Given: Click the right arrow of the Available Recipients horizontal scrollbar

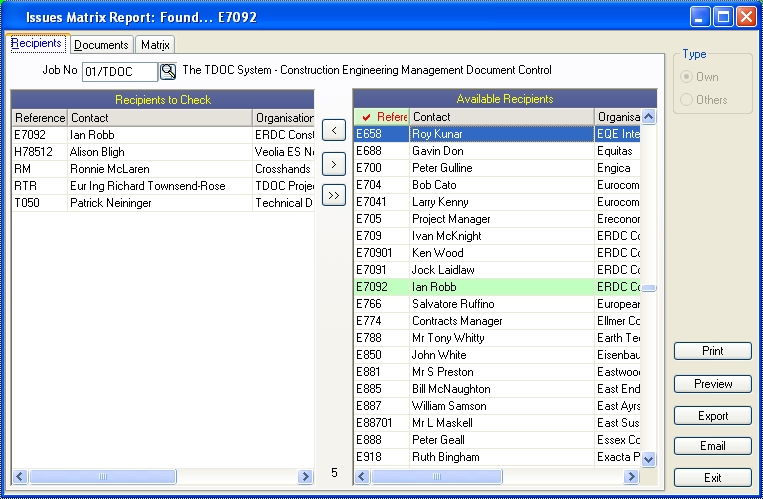Looking at the screenshot, I should (x=631, y=477).
